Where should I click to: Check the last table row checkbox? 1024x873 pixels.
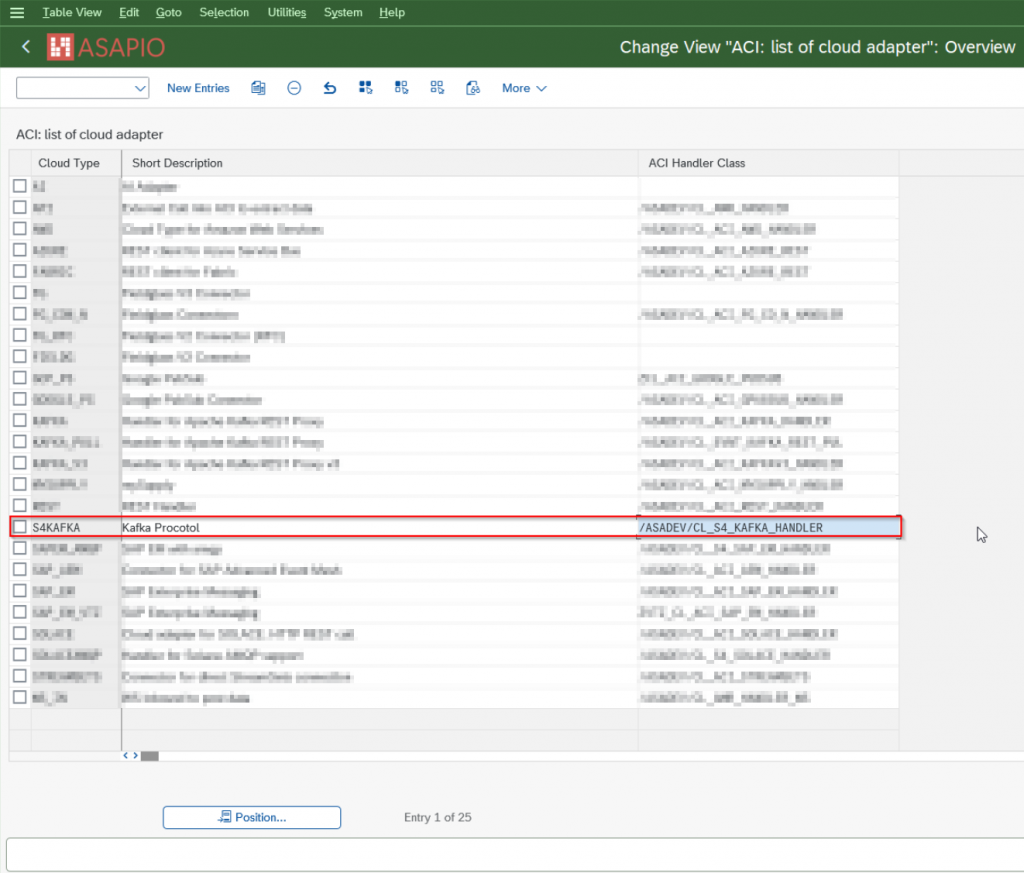[x=20, y=697]
